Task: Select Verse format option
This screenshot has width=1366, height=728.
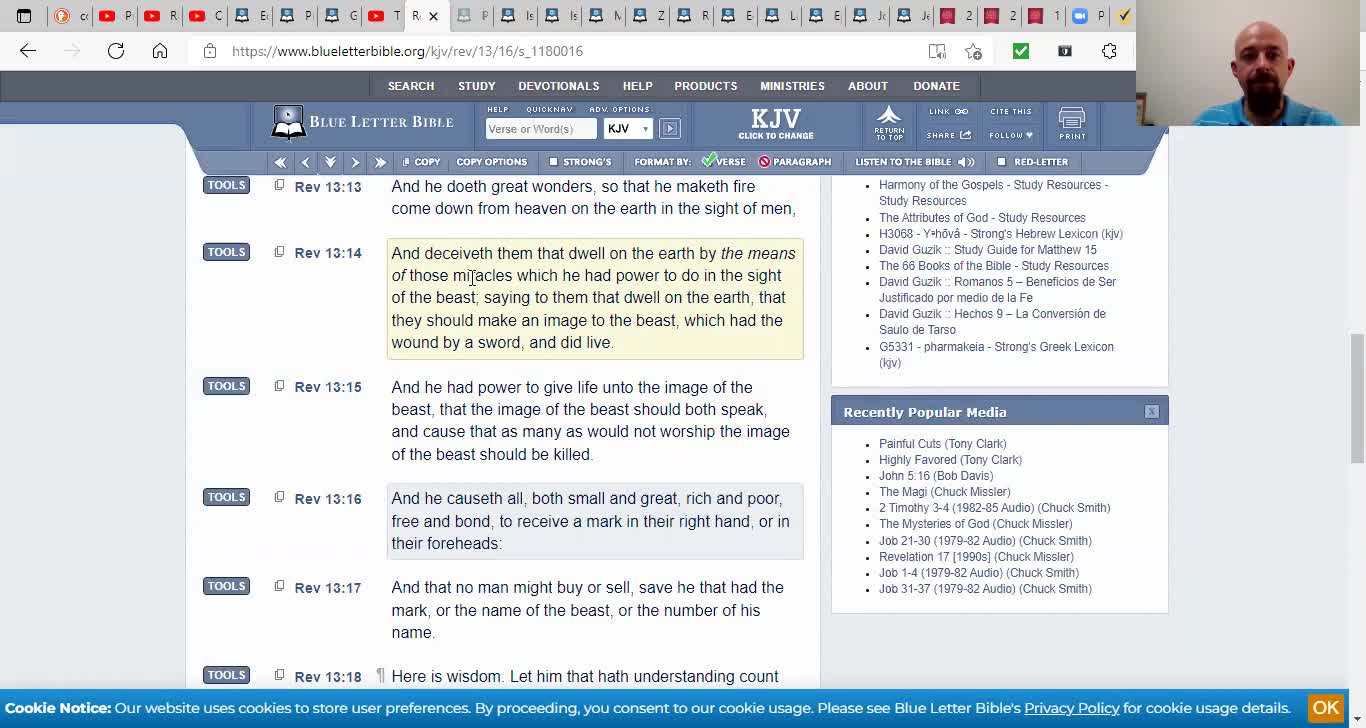Action: (x=723, y=162)
